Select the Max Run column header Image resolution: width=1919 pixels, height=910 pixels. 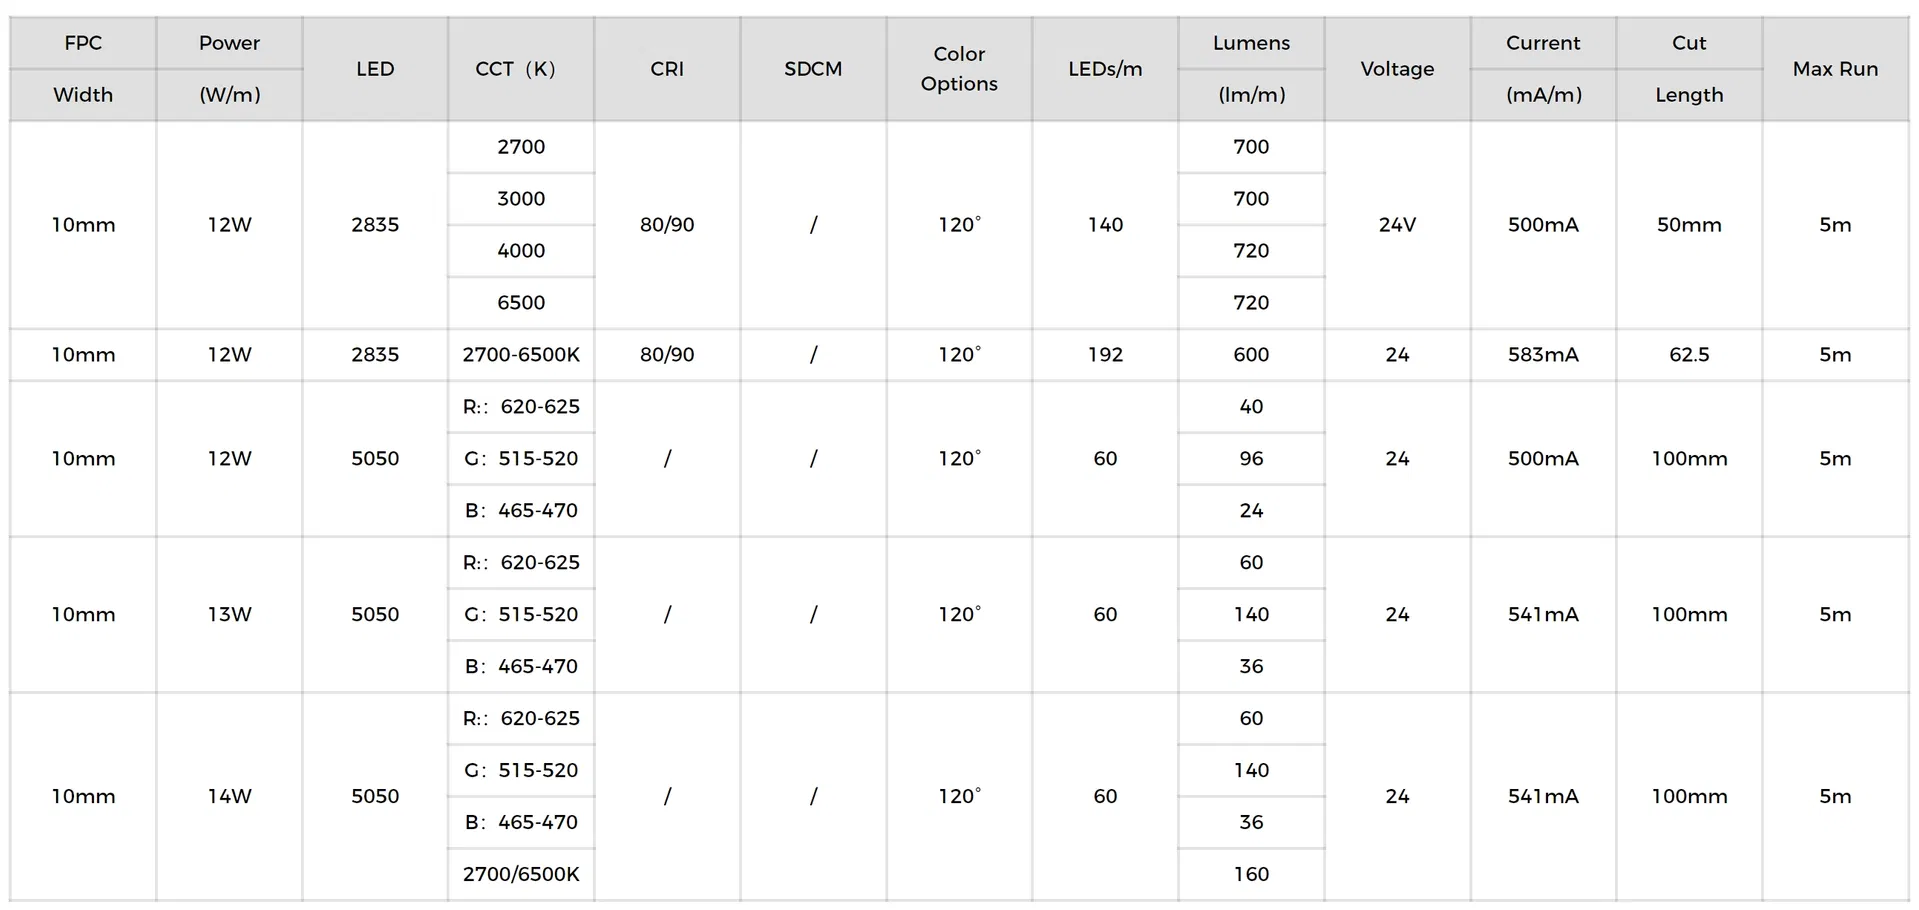pos(1835,69)
